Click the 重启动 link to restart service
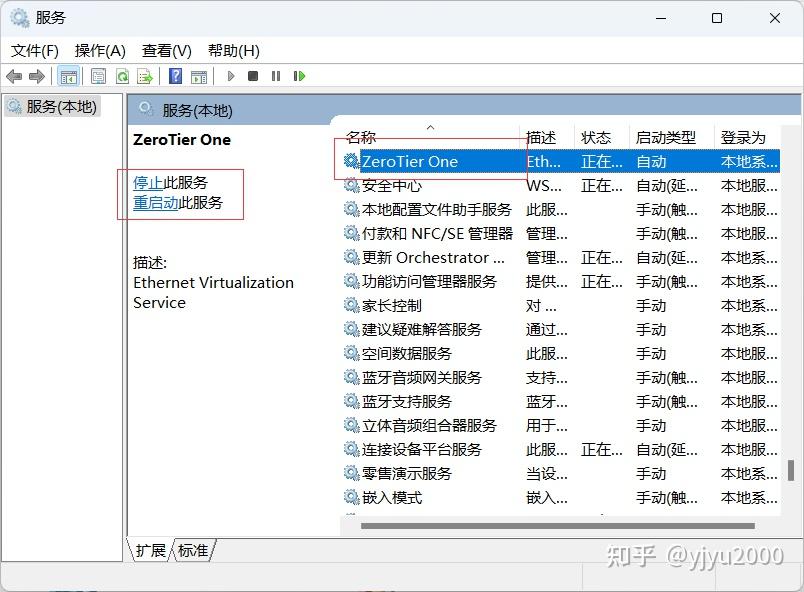The width and height of the screenshot is (804, 592). [155, 202]
